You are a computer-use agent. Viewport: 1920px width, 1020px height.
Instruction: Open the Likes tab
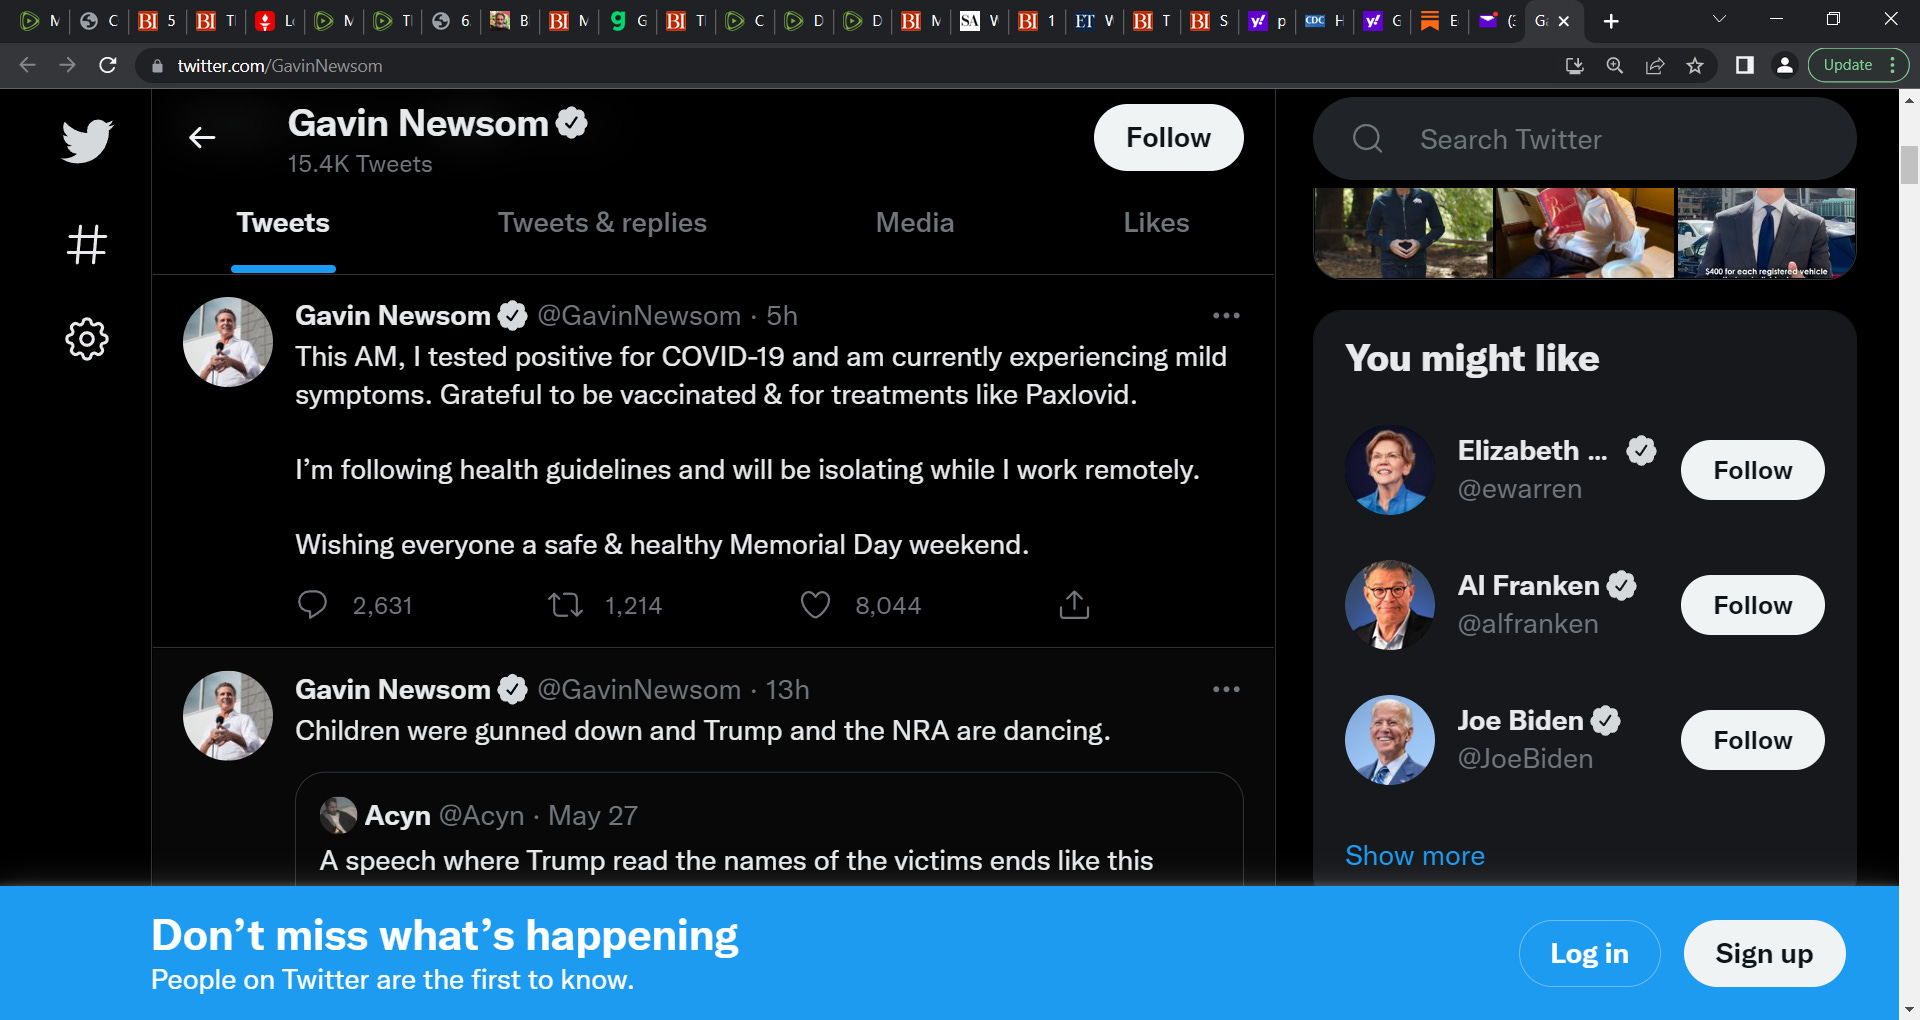(x=1156, y=223)
